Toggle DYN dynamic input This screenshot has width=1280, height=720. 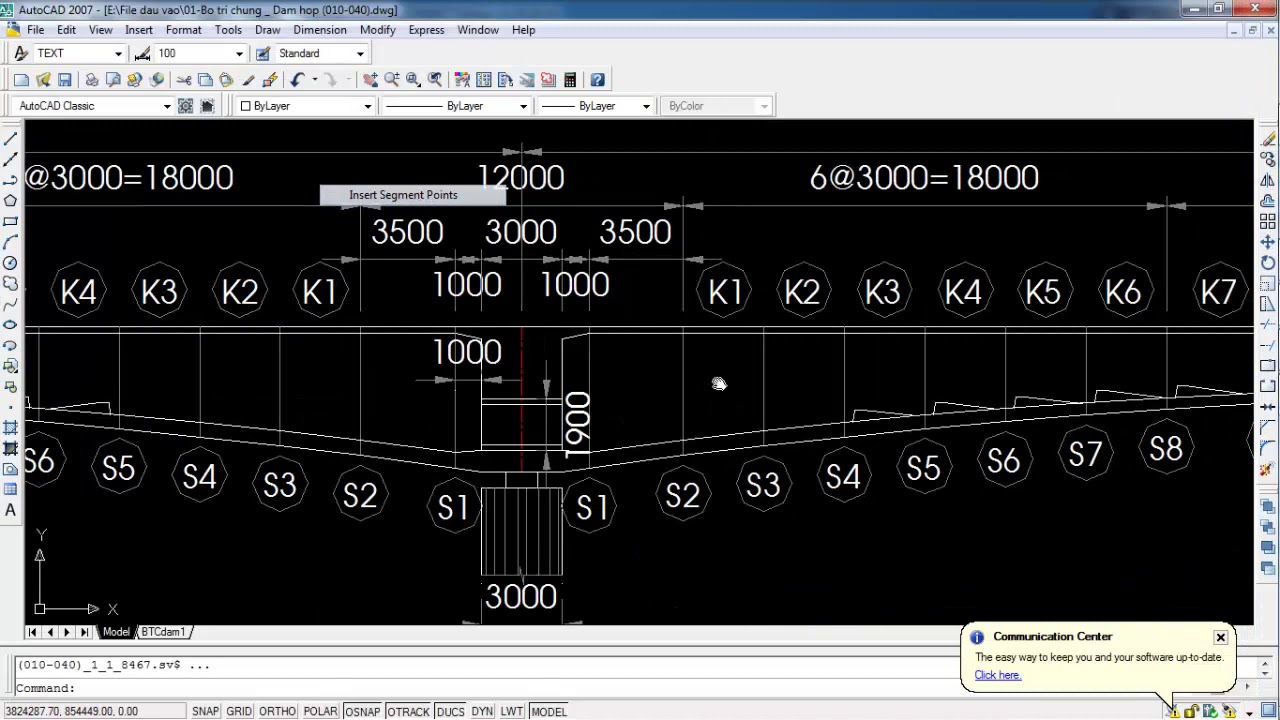click(x=482, y=711)
